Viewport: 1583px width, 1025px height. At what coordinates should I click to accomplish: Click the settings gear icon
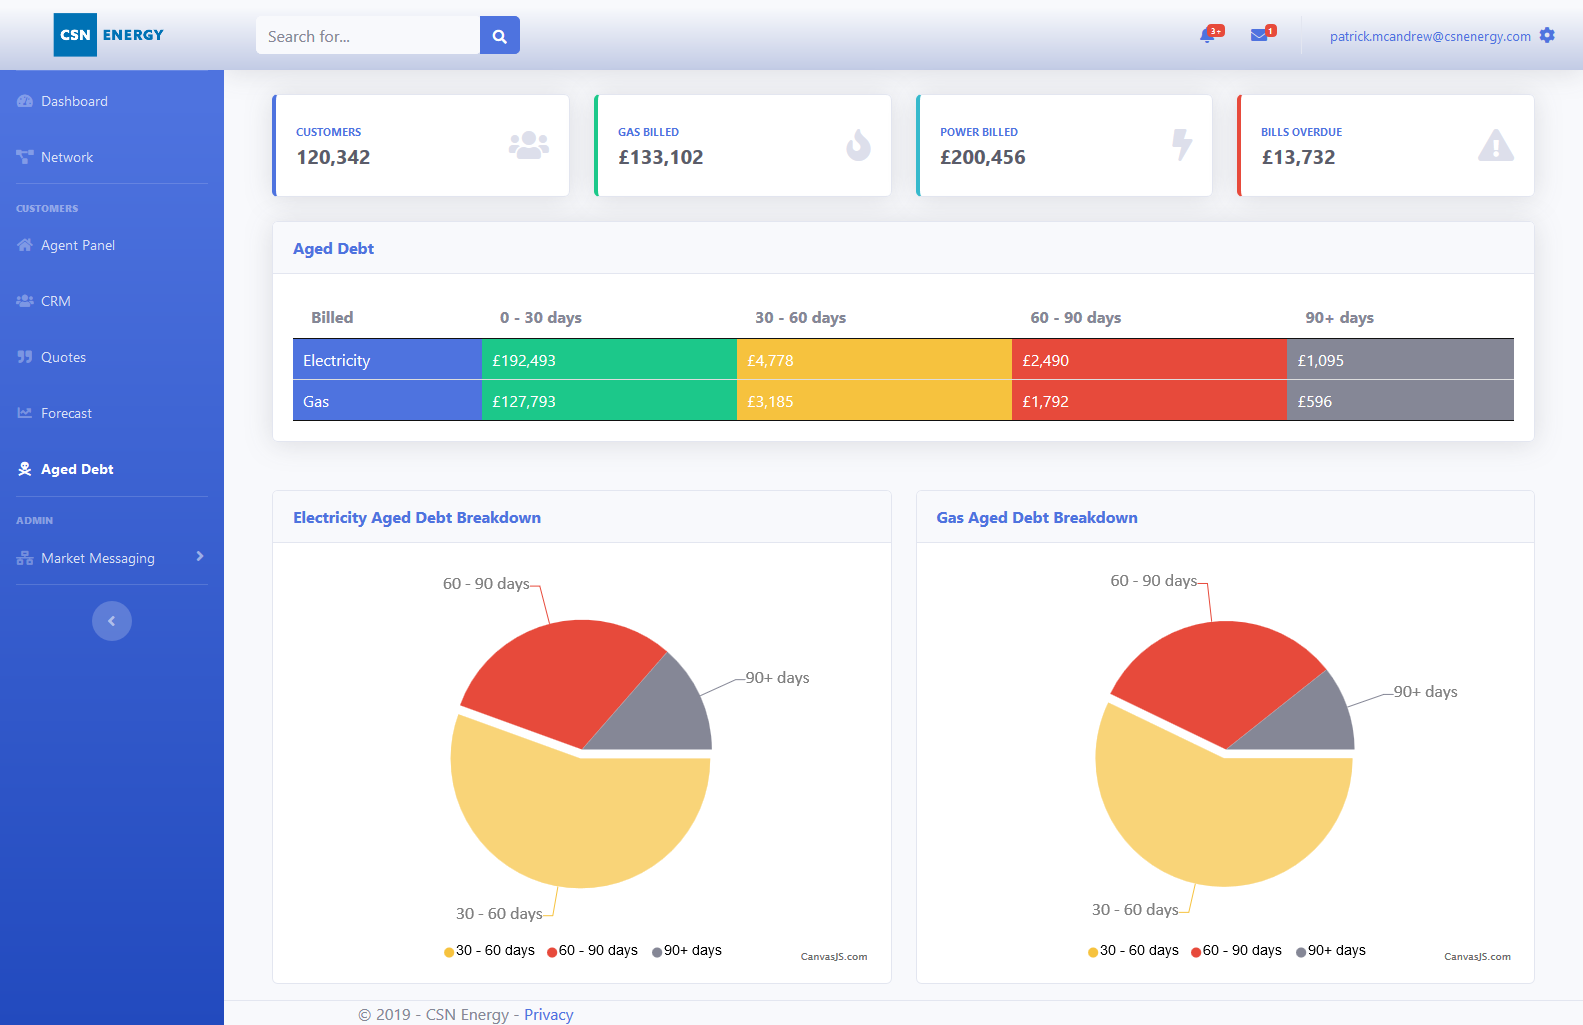pyautogui.click(x=1547, y=36)
